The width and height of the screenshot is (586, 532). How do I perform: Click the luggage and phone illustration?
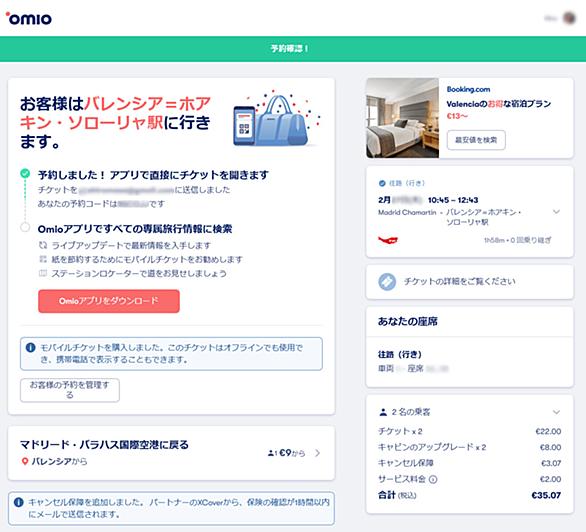point(276,118)
